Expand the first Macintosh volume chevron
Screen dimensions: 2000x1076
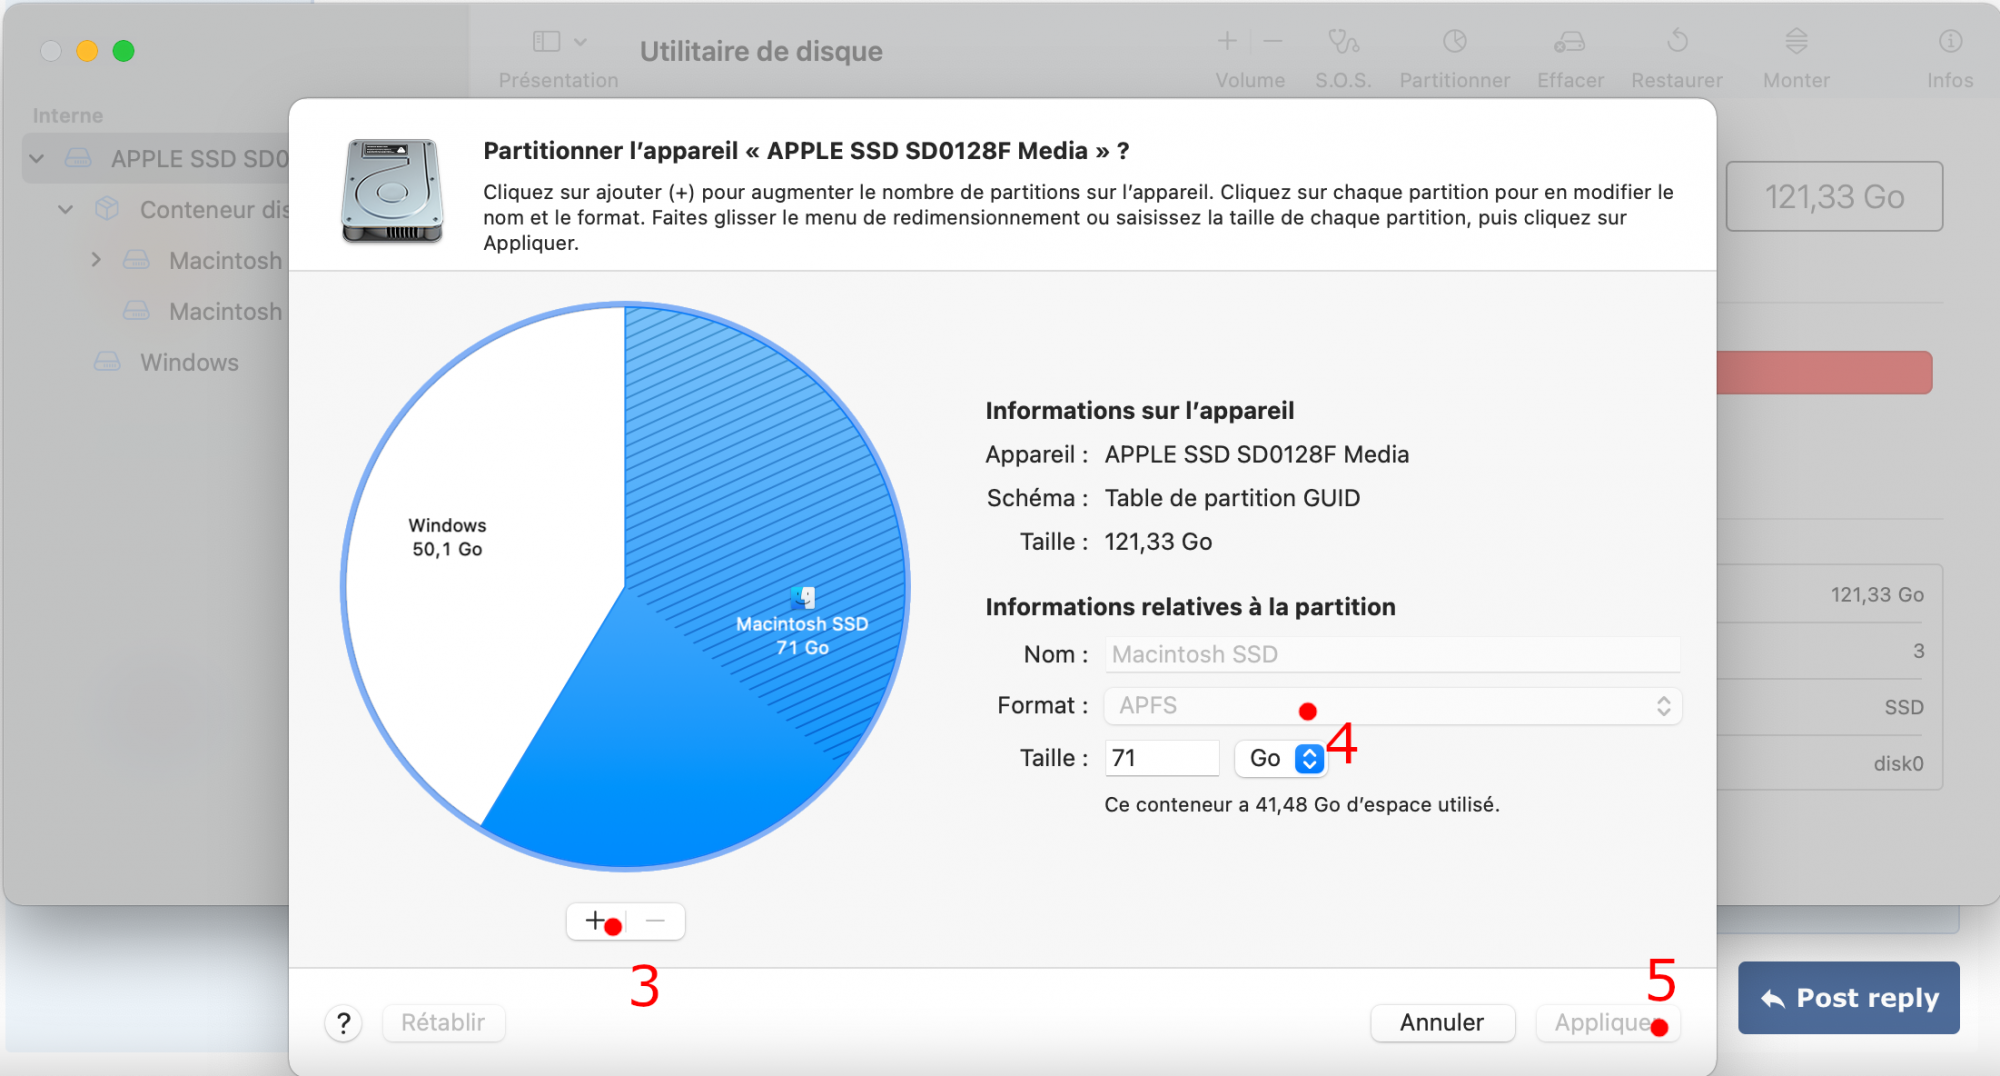click(96, 260)
